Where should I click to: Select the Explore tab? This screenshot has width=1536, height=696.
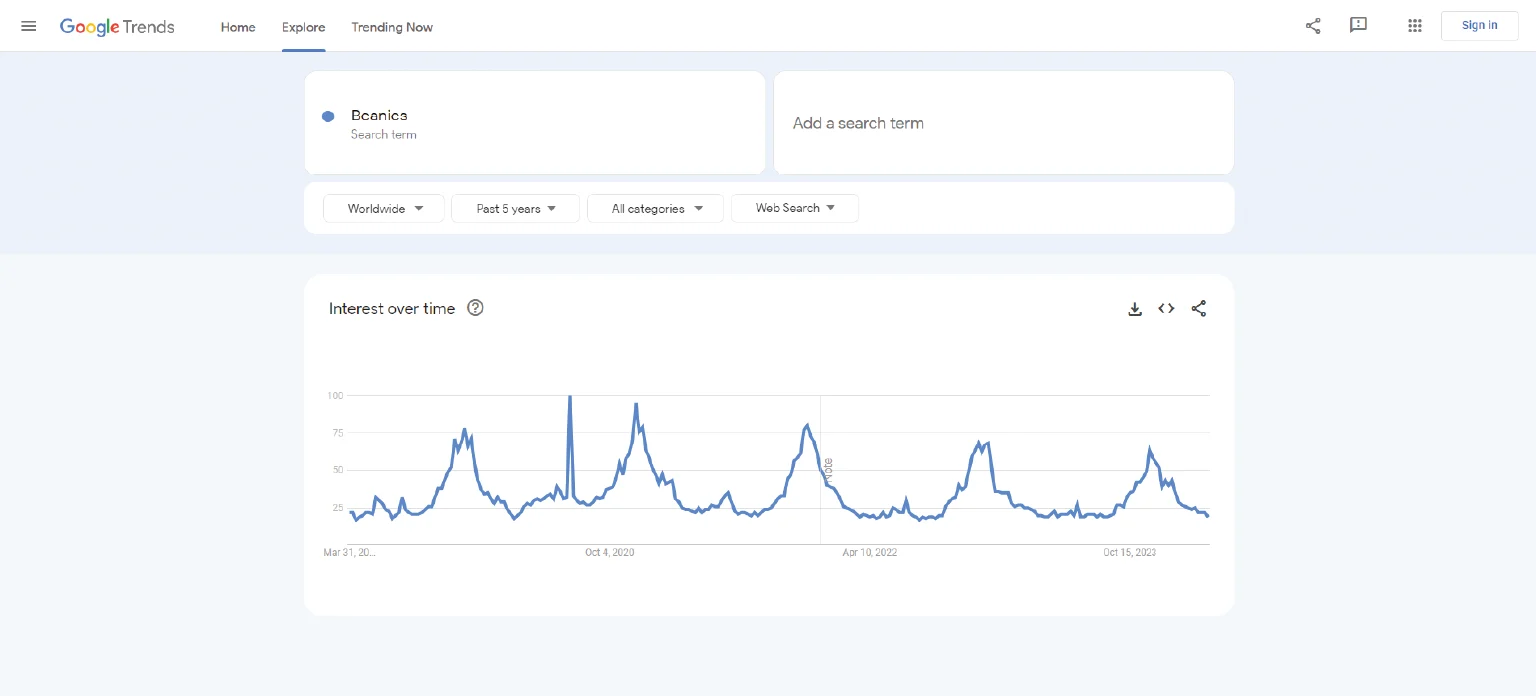click(303, 27)
